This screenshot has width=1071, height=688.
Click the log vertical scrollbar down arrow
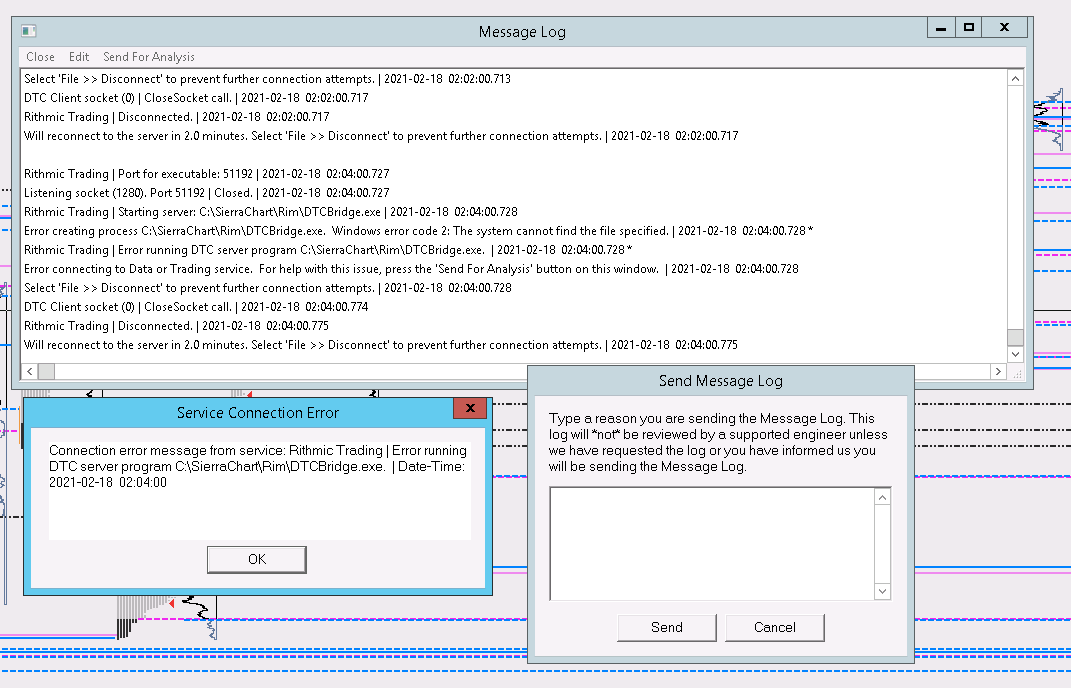(x=1016, y=354)
